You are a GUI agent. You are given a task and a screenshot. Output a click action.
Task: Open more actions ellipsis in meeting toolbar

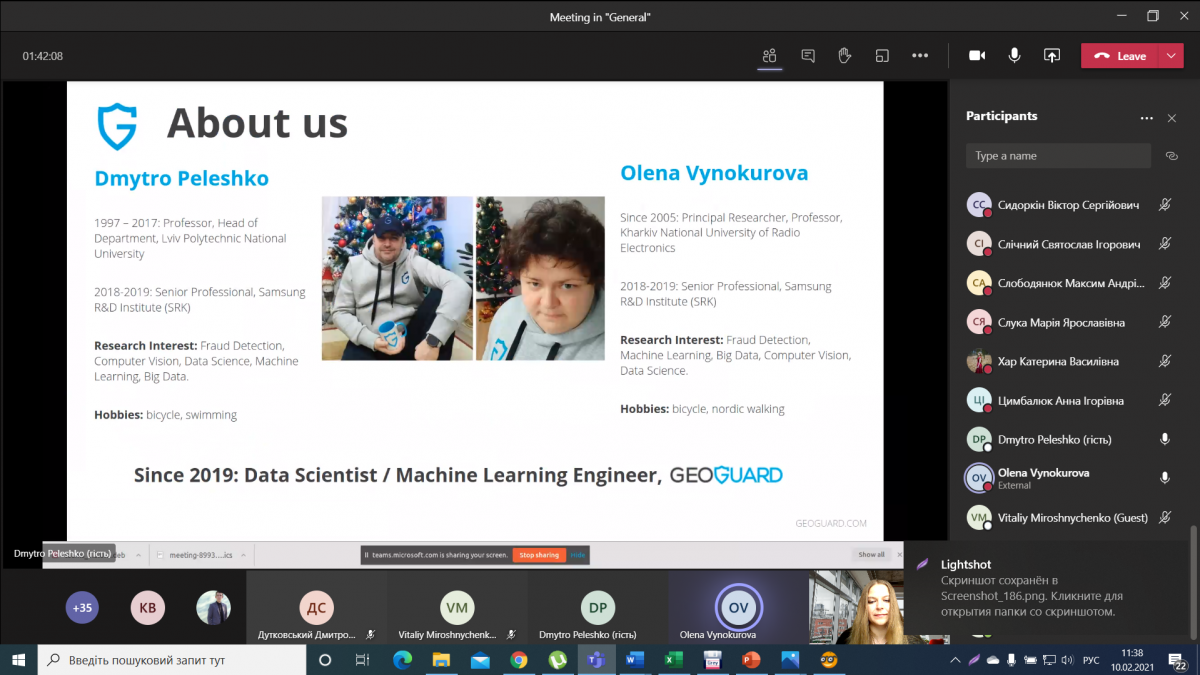[920, 56]
